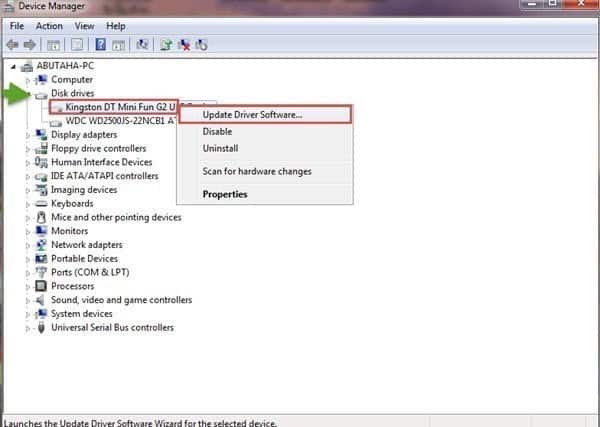Viewport: 600px width, 427px height.
Task: Expand the IDE ATA/ATAPI controllers arrow
Action: tap(28, 177)
